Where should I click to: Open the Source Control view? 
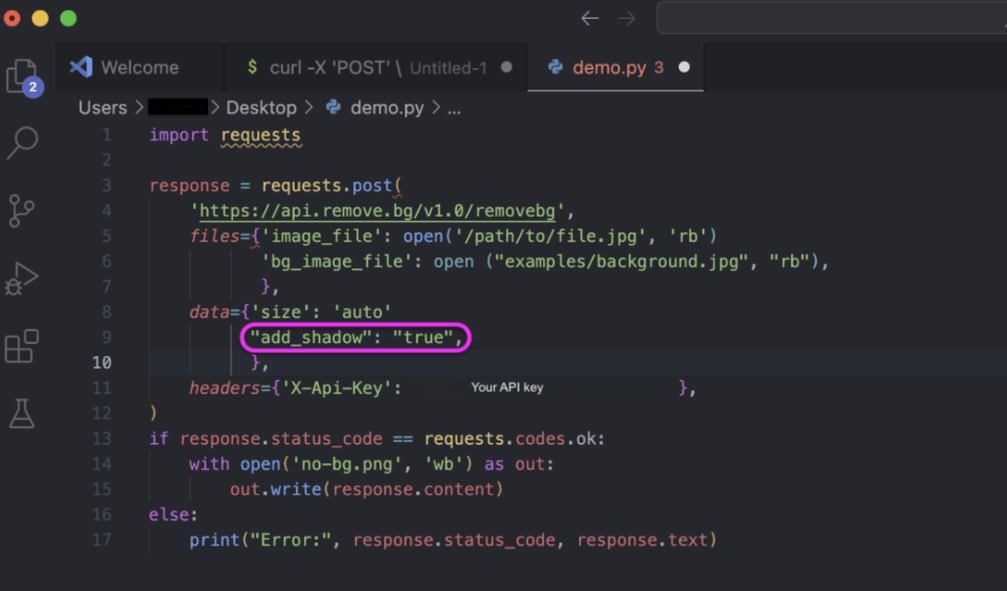(22, 211)
